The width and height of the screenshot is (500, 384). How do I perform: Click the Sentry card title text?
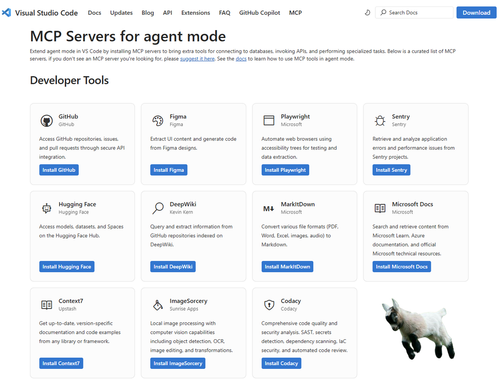pyautogui.click(x=401, y=116)
